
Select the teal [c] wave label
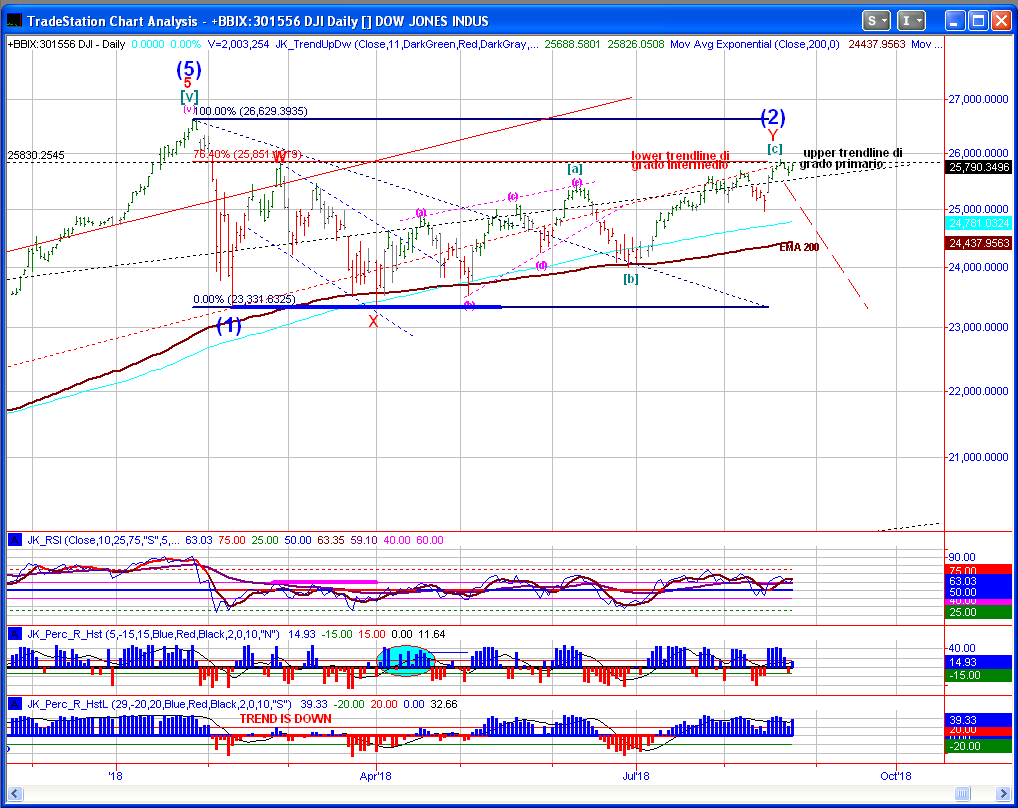coord(775,149)
